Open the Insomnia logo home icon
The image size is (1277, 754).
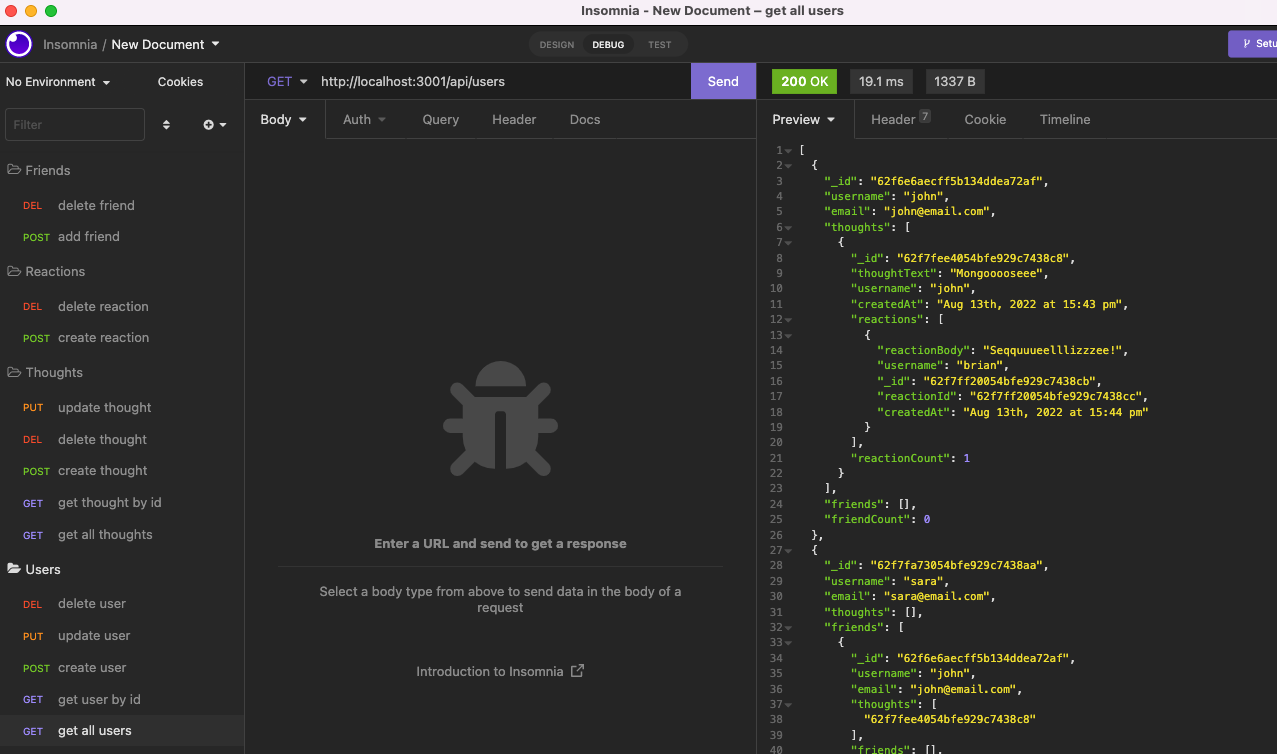coord(19,44)
